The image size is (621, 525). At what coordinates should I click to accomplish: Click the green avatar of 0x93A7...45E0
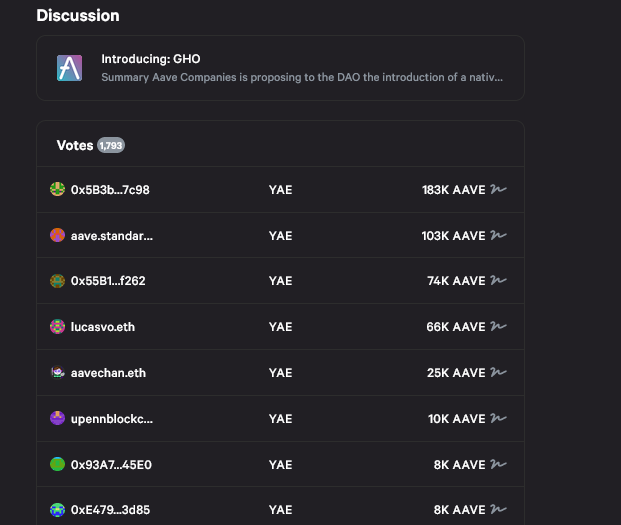[57, 464]
